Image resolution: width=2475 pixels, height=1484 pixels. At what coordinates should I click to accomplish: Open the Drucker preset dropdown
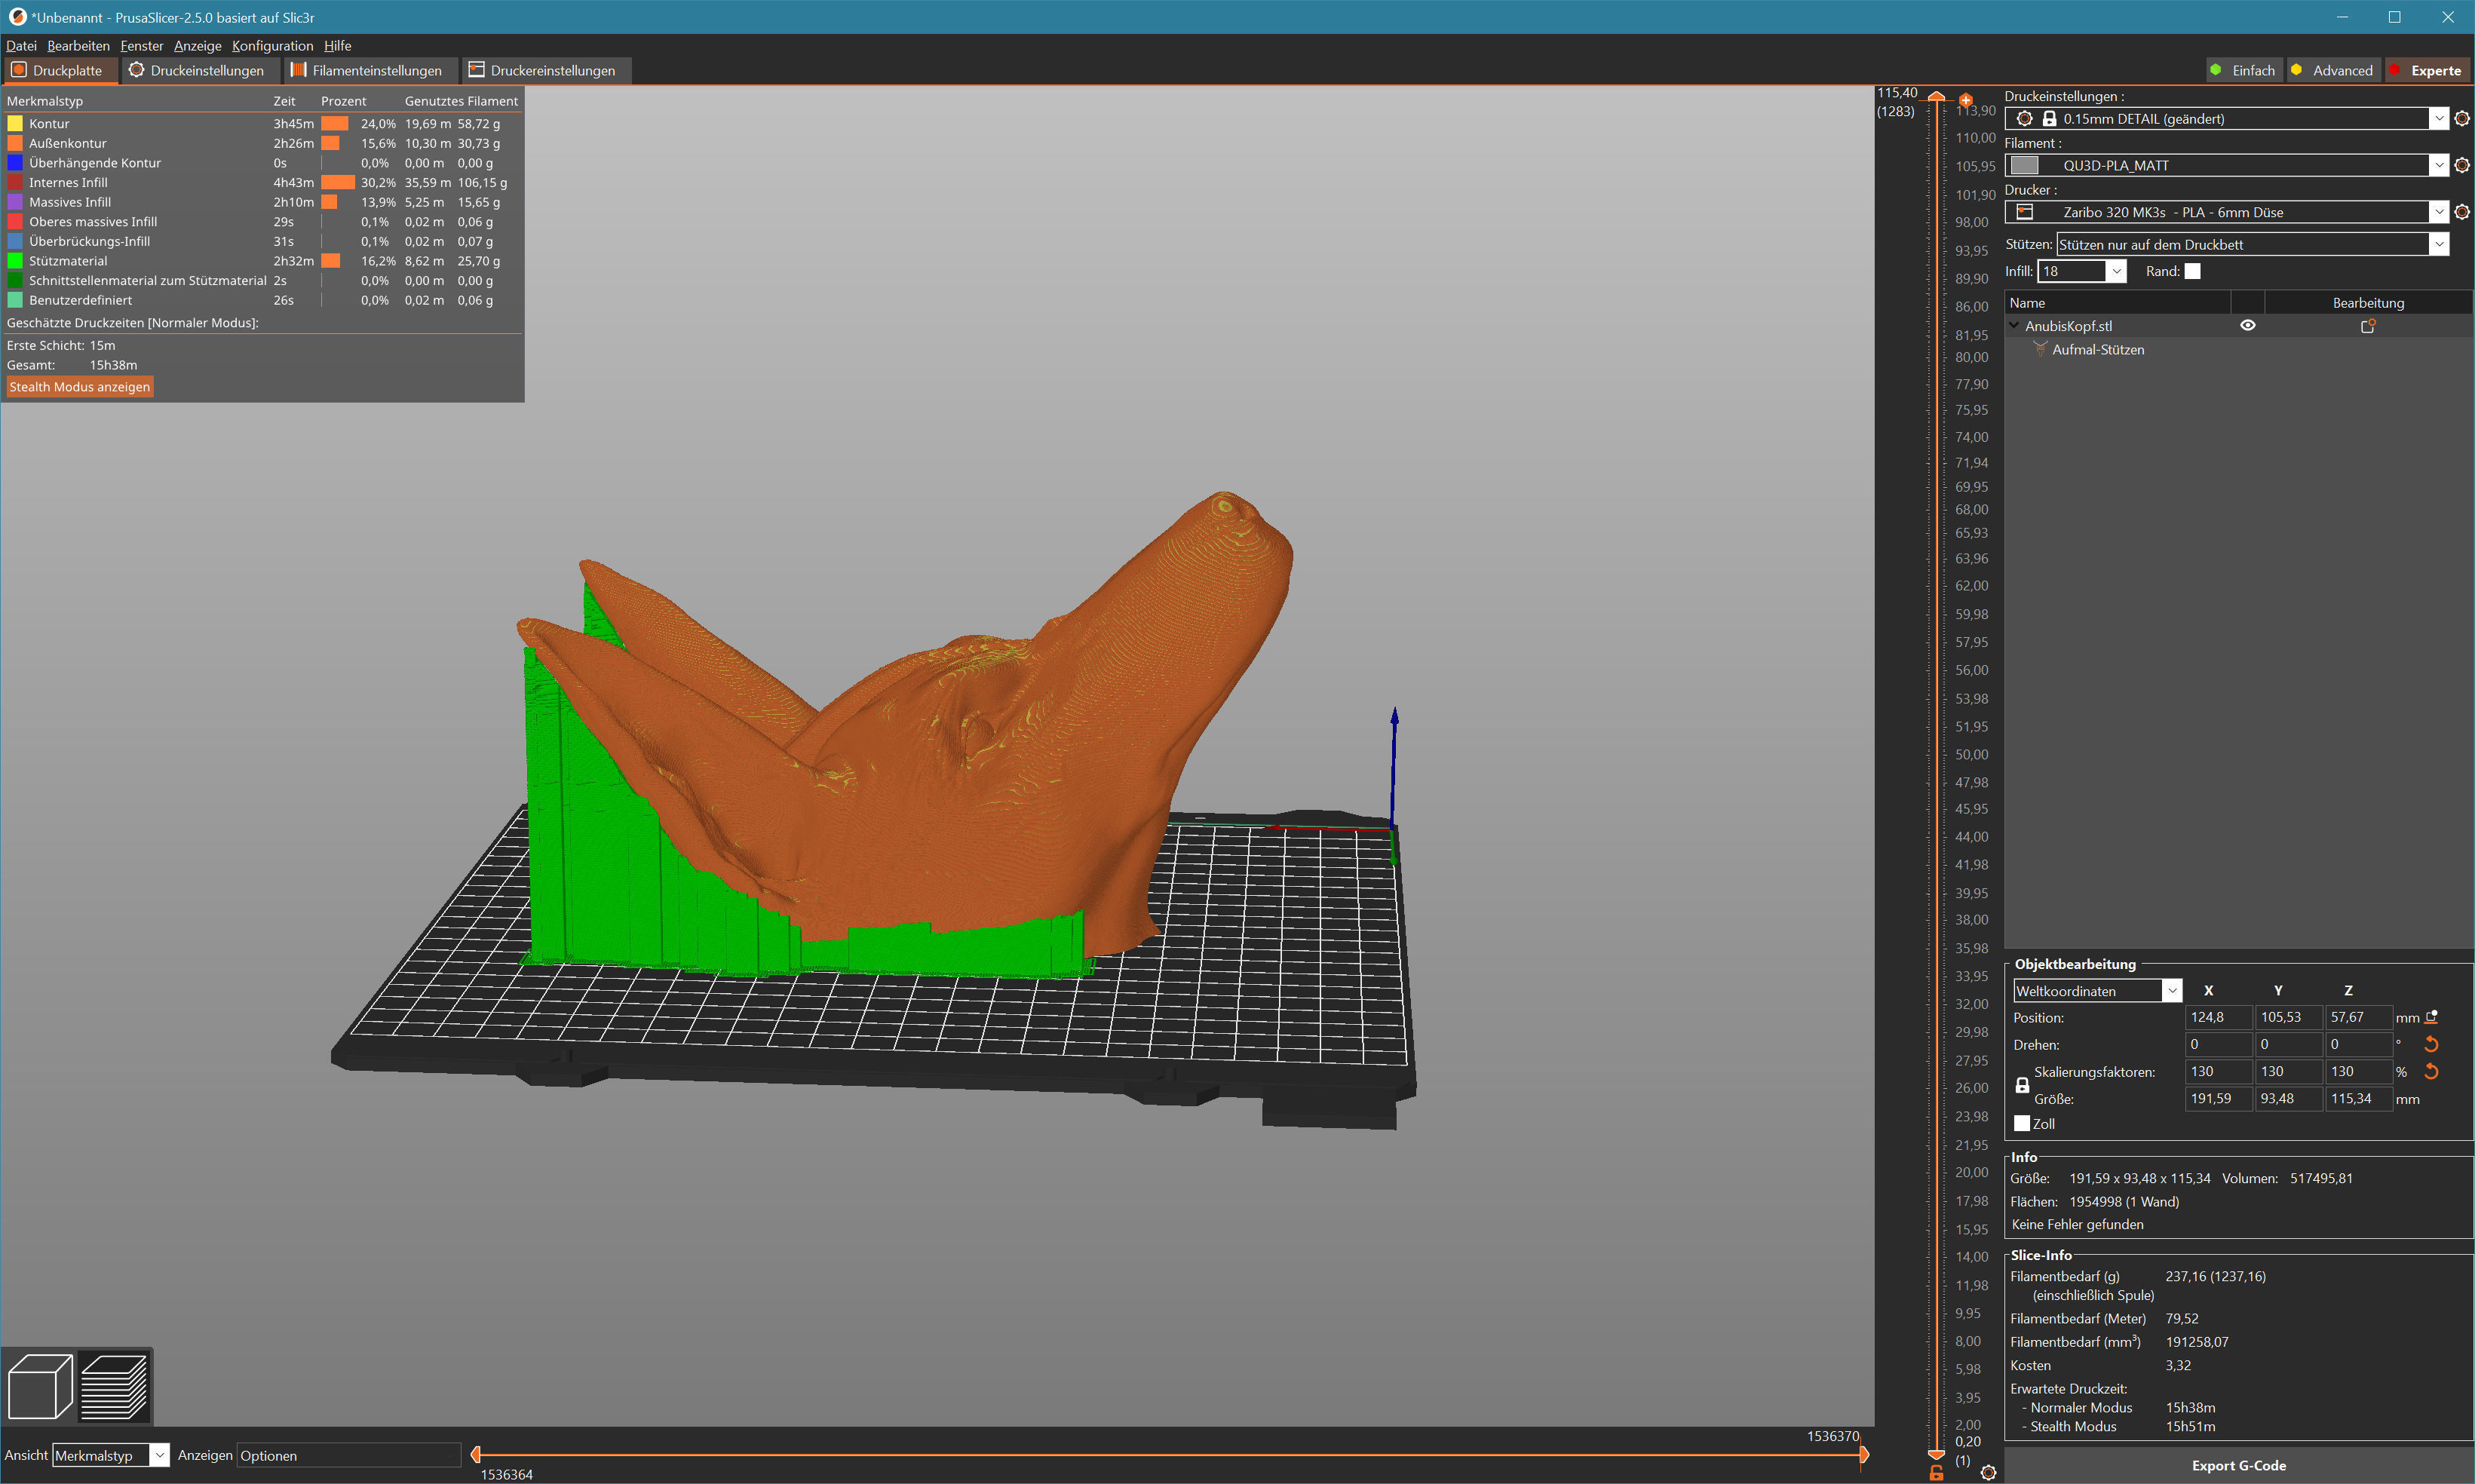pos(2438,212)
